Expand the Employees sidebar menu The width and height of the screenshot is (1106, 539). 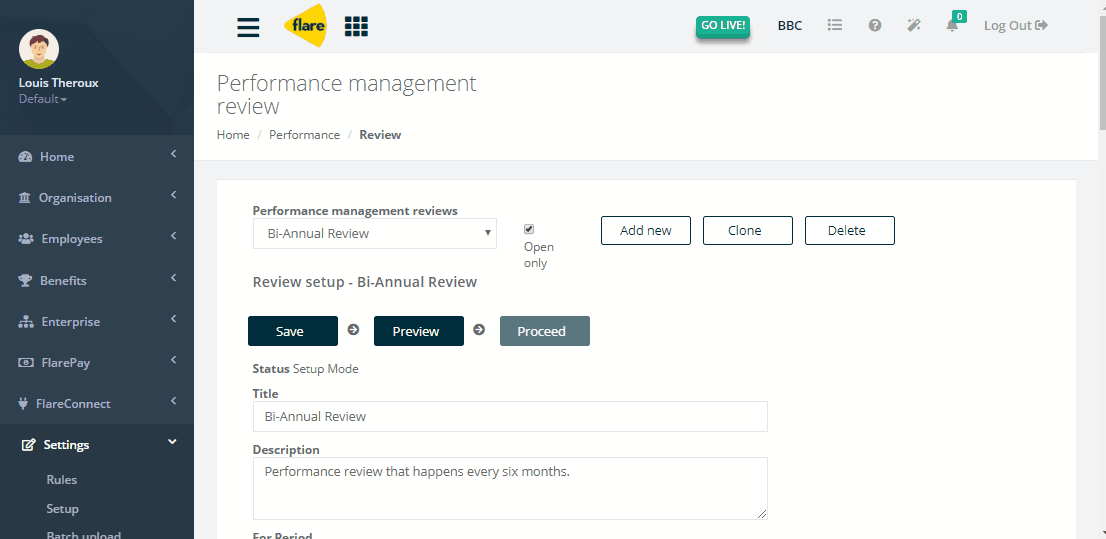click(x=97, y=238)
